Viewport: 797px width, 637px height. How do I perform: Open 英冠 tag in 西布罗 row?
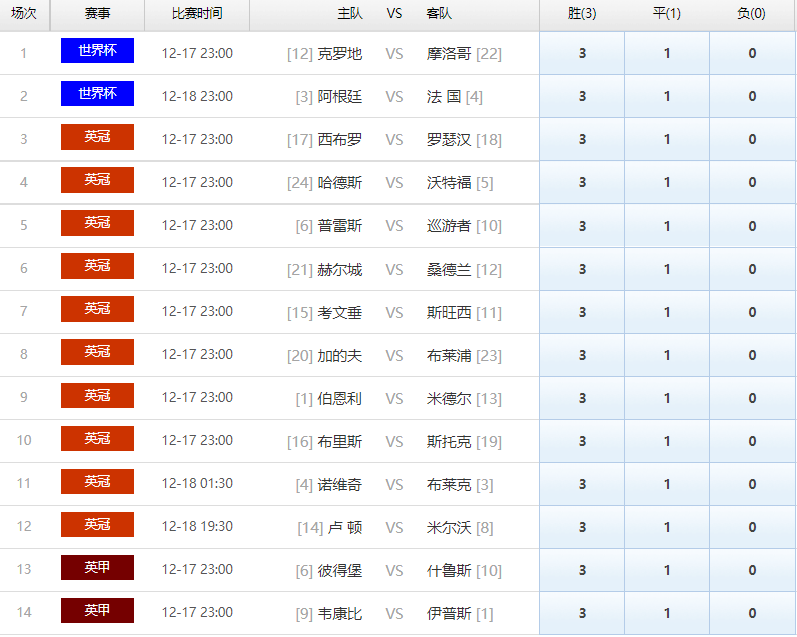pyautogui.click(x=97, y=137)
